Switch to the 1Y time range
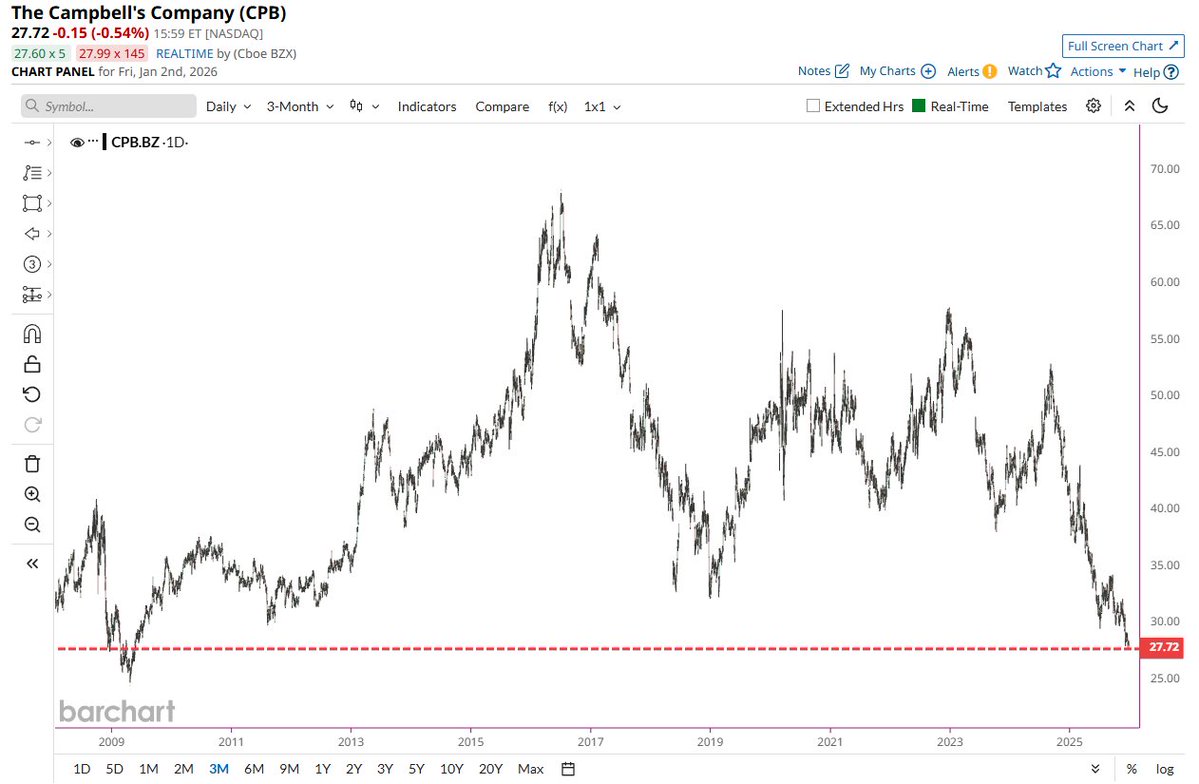 pyautogui.click(x=322, y=769)
